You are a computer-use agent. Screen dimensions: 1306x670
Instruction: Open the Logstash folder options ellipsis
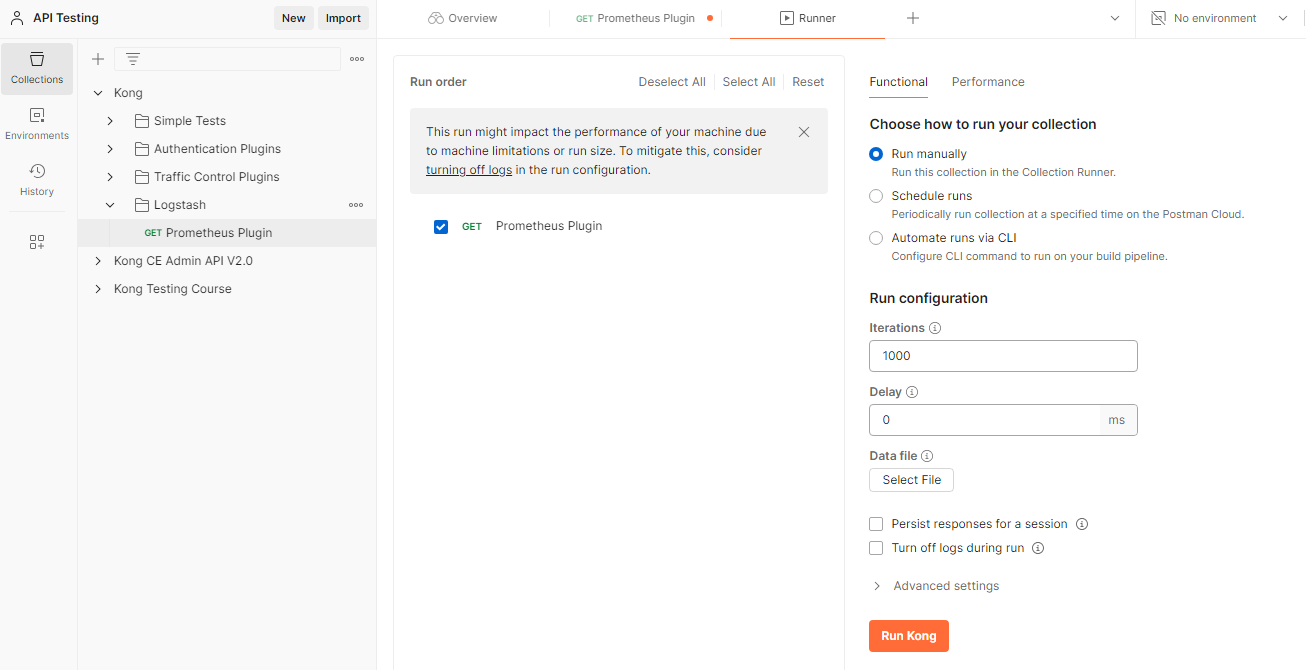(x=356, y=205)
